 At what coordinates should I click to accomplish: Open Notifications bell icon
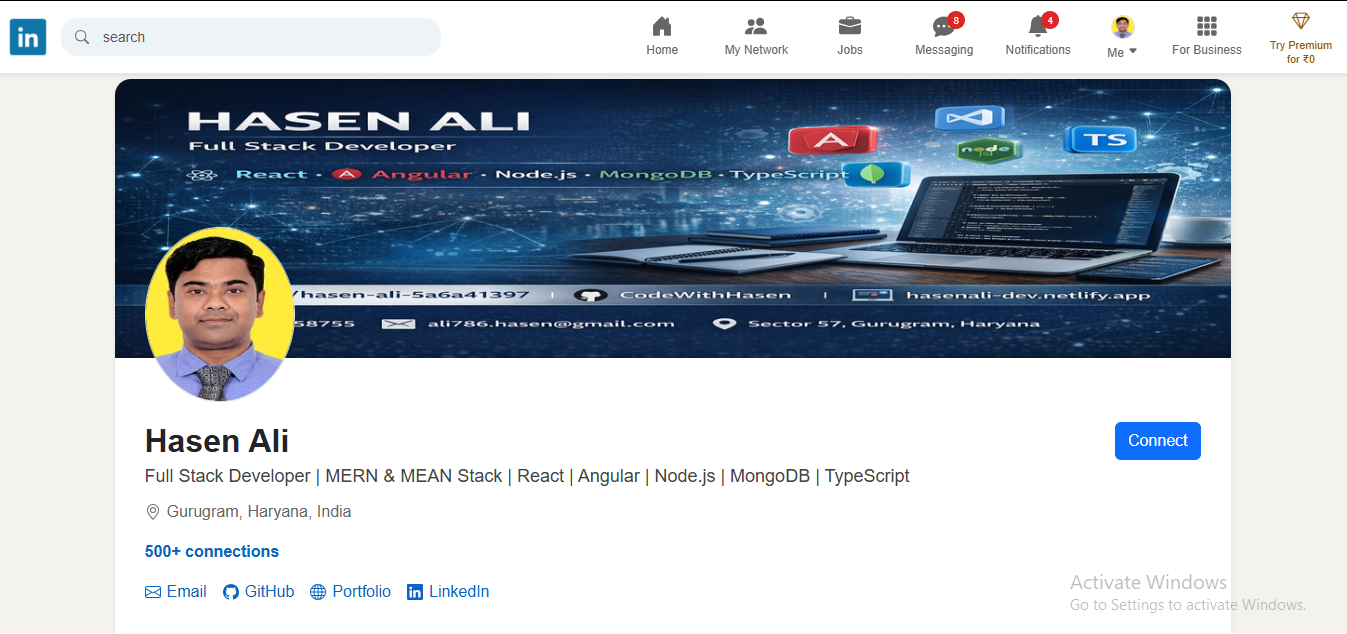click(1037, 27)
